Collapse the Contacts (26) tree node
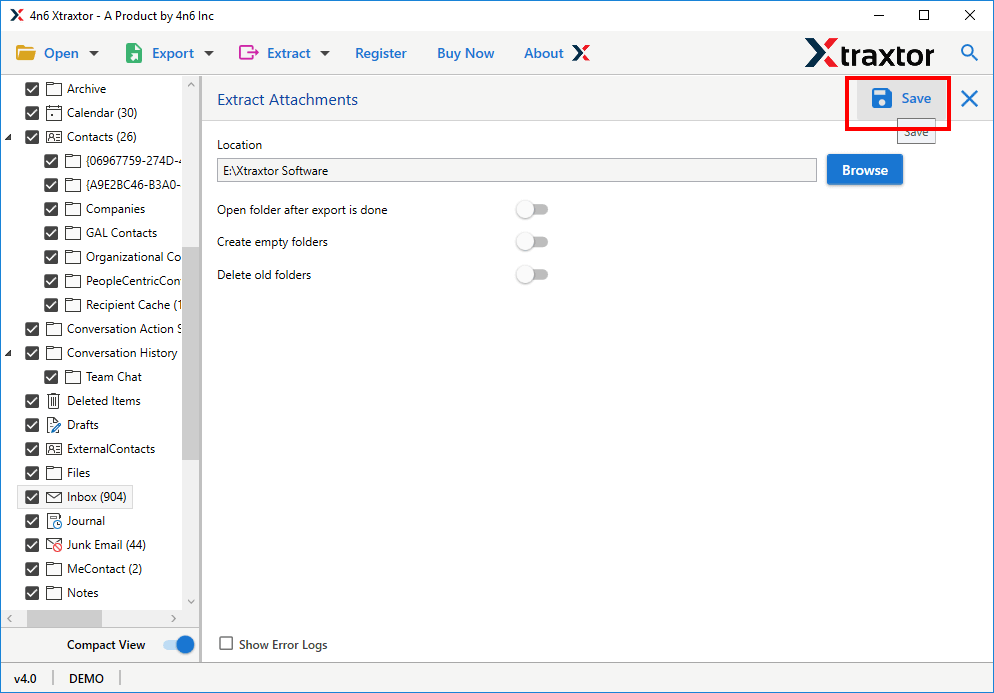Screen dimensions: 994x693 point(9,137)
